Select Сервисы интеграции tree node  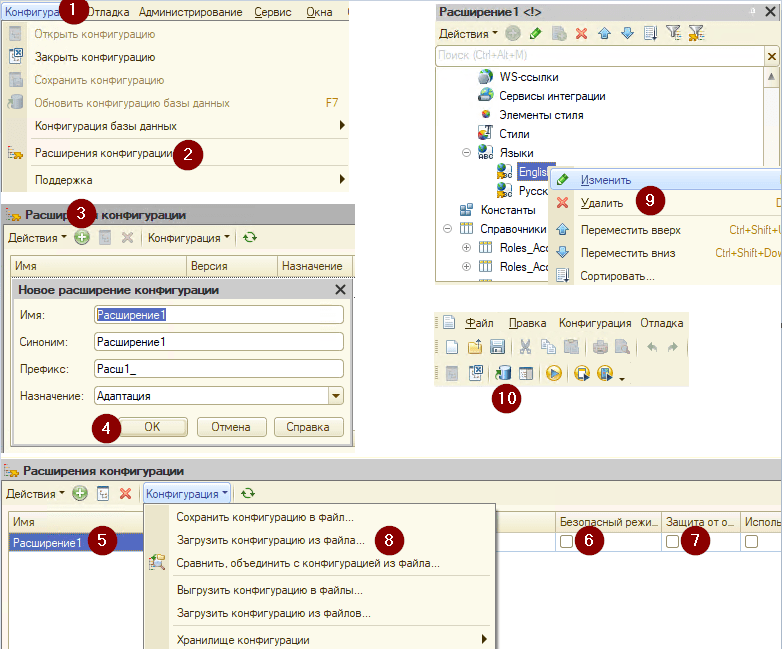[x=552, y=96]
